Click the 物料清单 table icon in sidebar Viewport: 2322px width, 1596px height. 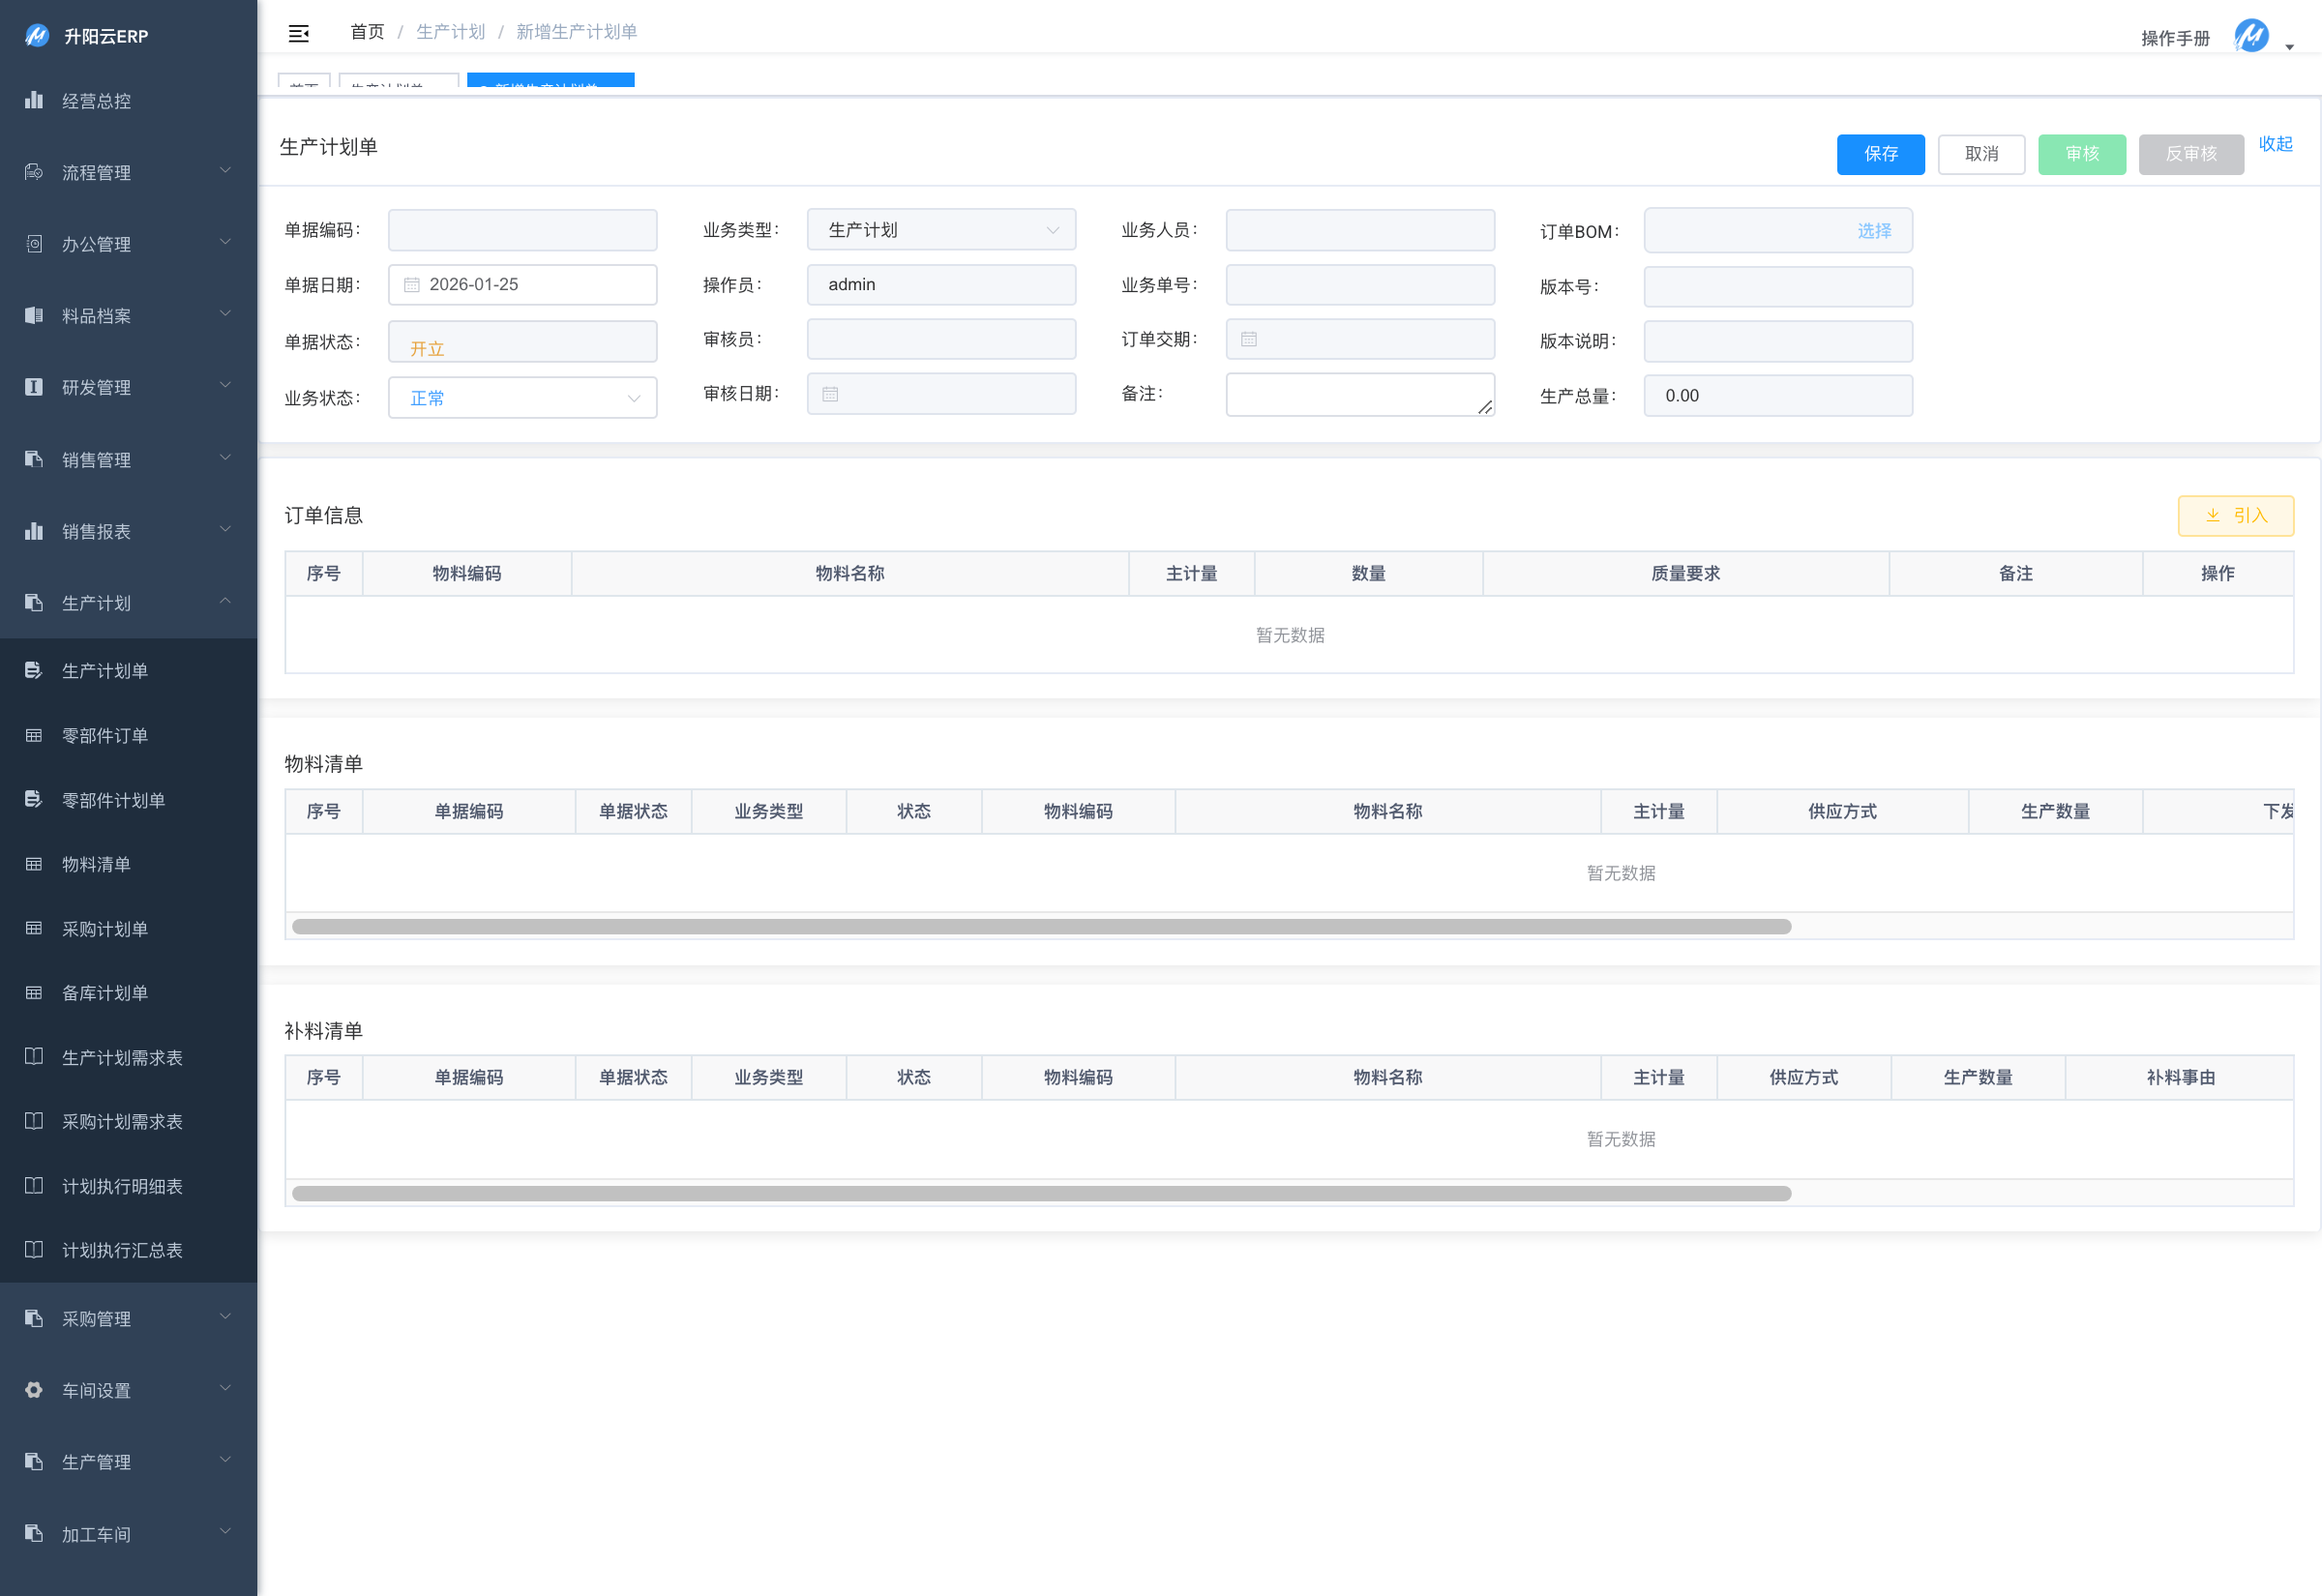[x=34, y=864]
